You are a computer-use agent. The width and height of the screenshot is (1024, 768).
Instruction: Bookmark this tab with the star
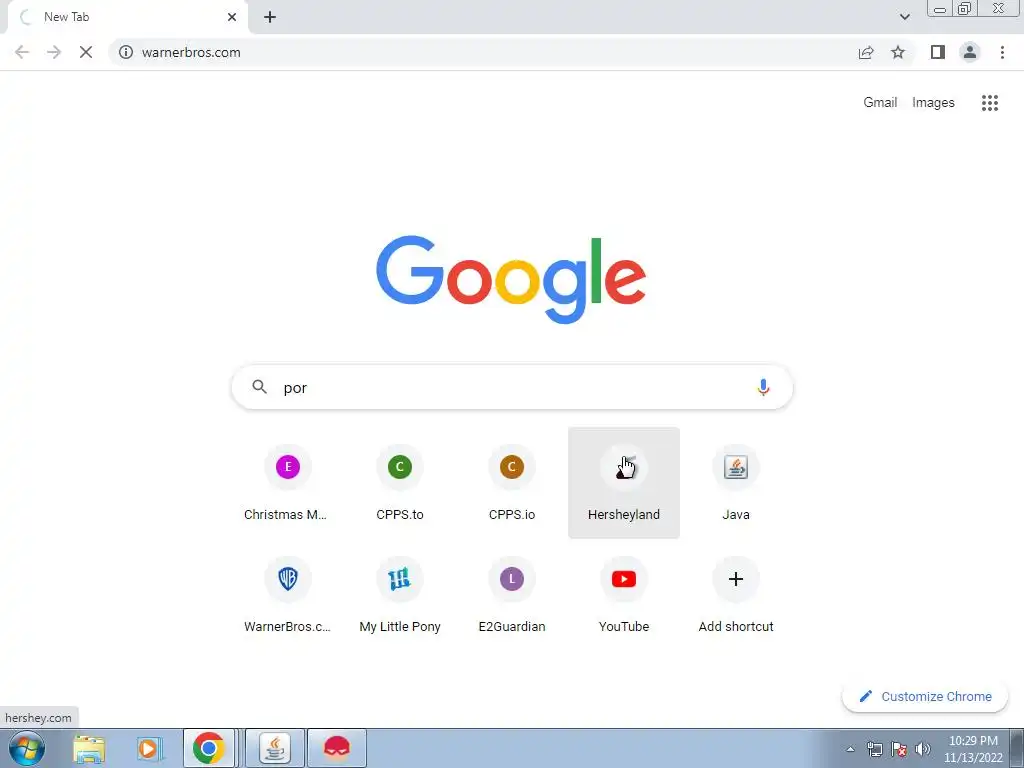[898, 52]
